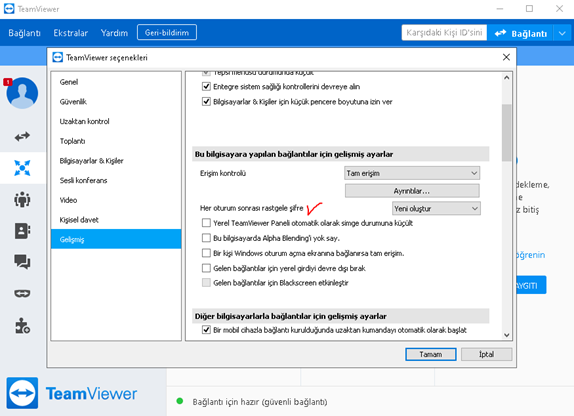Click TeamViewer icon in options dialog title
574x416 pixels.
click(58, 57)
